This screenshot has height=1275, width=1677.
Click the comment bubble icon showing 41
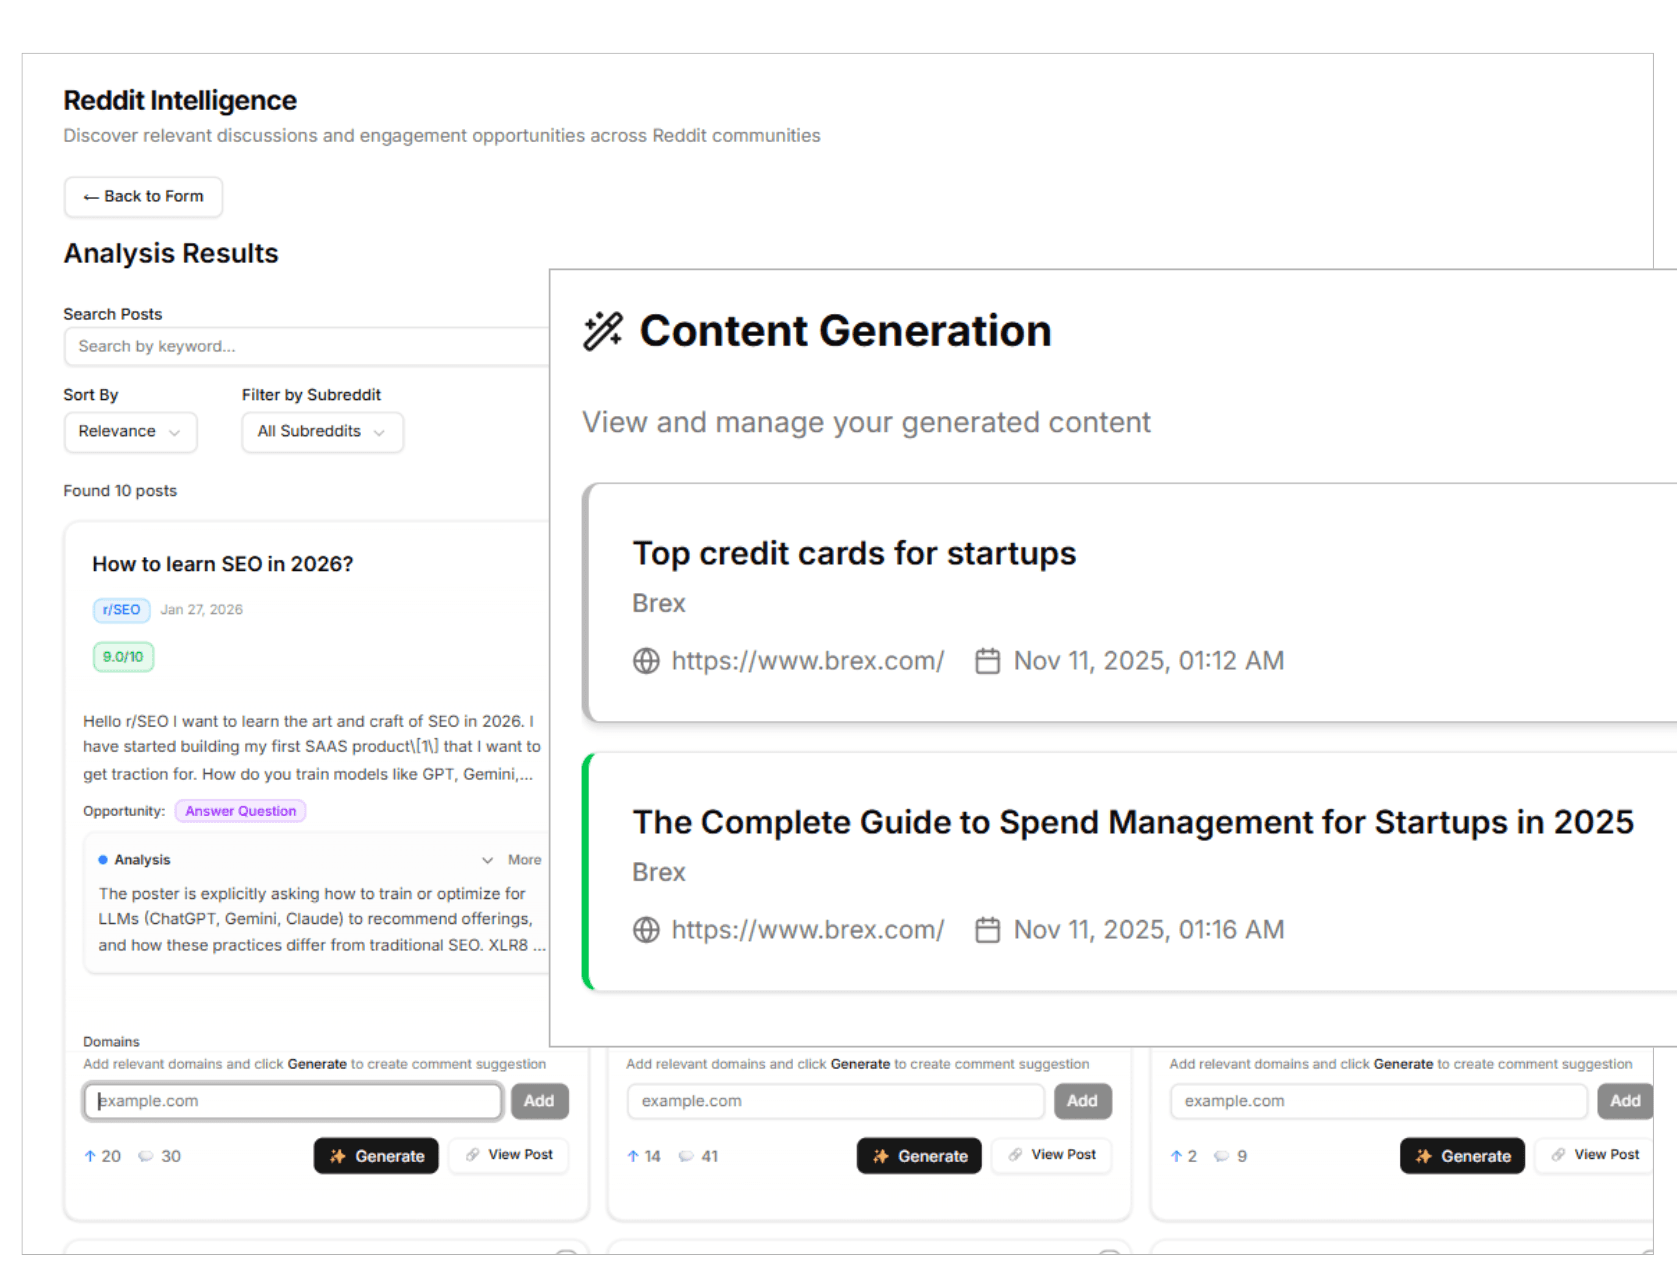click(686, 1156)
